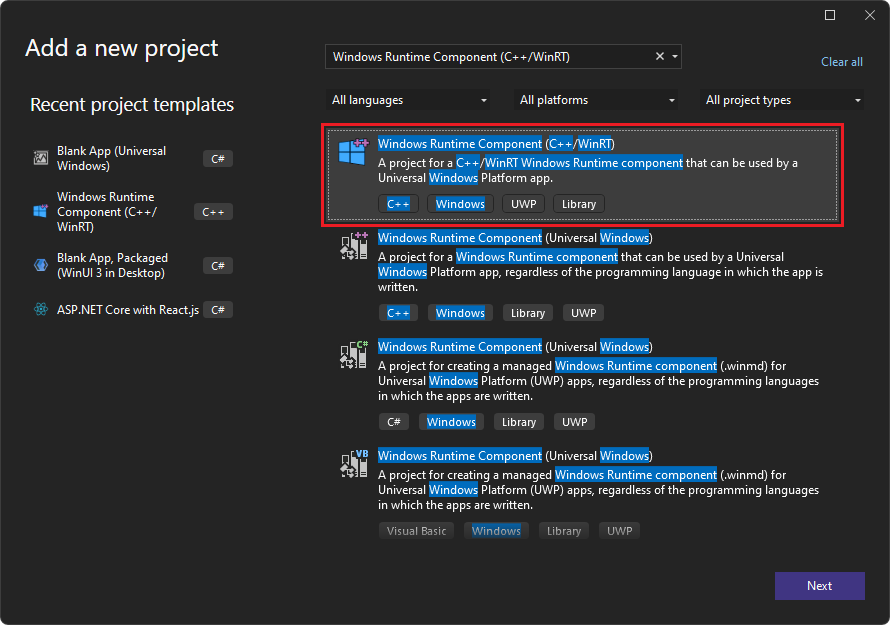Click the second template's C++ project icon

click(x=353, y=247)
